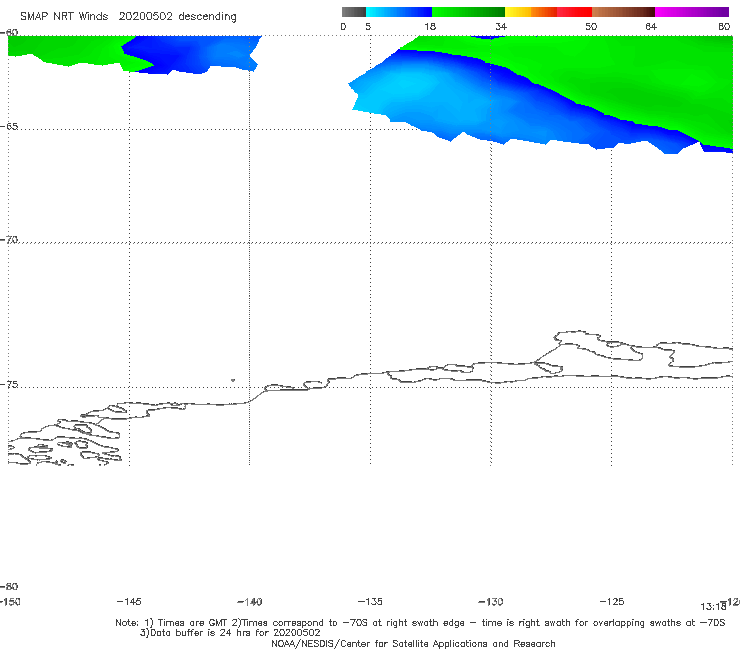Click the colorbar label '18'
This screenshot has height=650, width=740.
(x=430, y=27)
